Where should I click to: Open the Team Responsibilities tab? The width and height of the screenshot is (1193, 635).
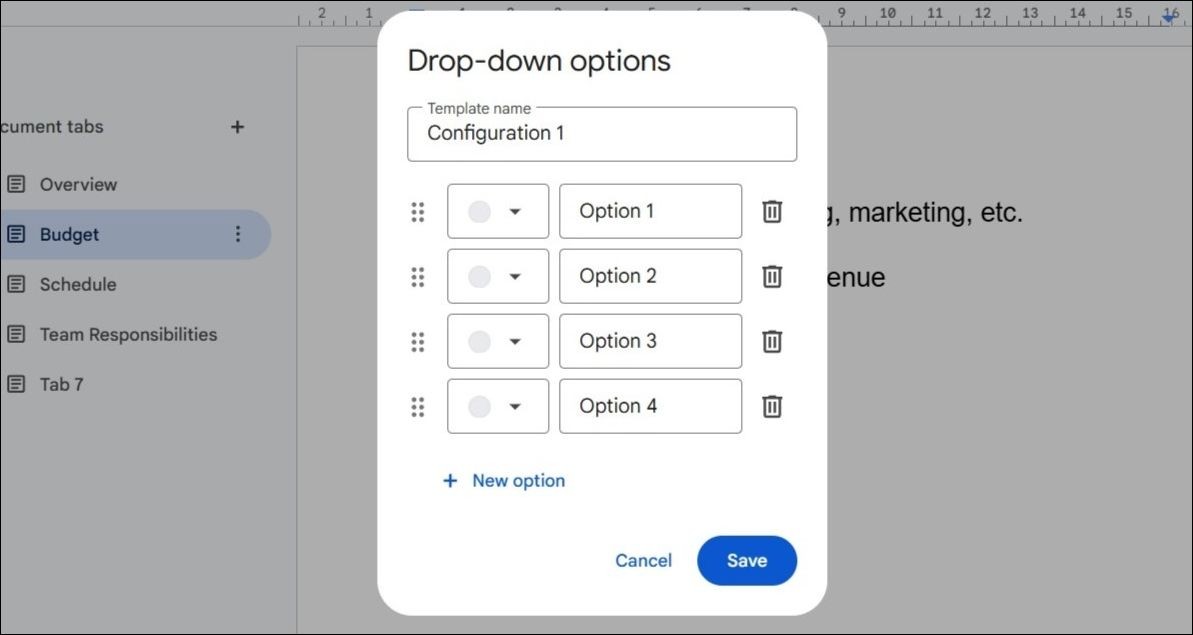tap(128, 335)
